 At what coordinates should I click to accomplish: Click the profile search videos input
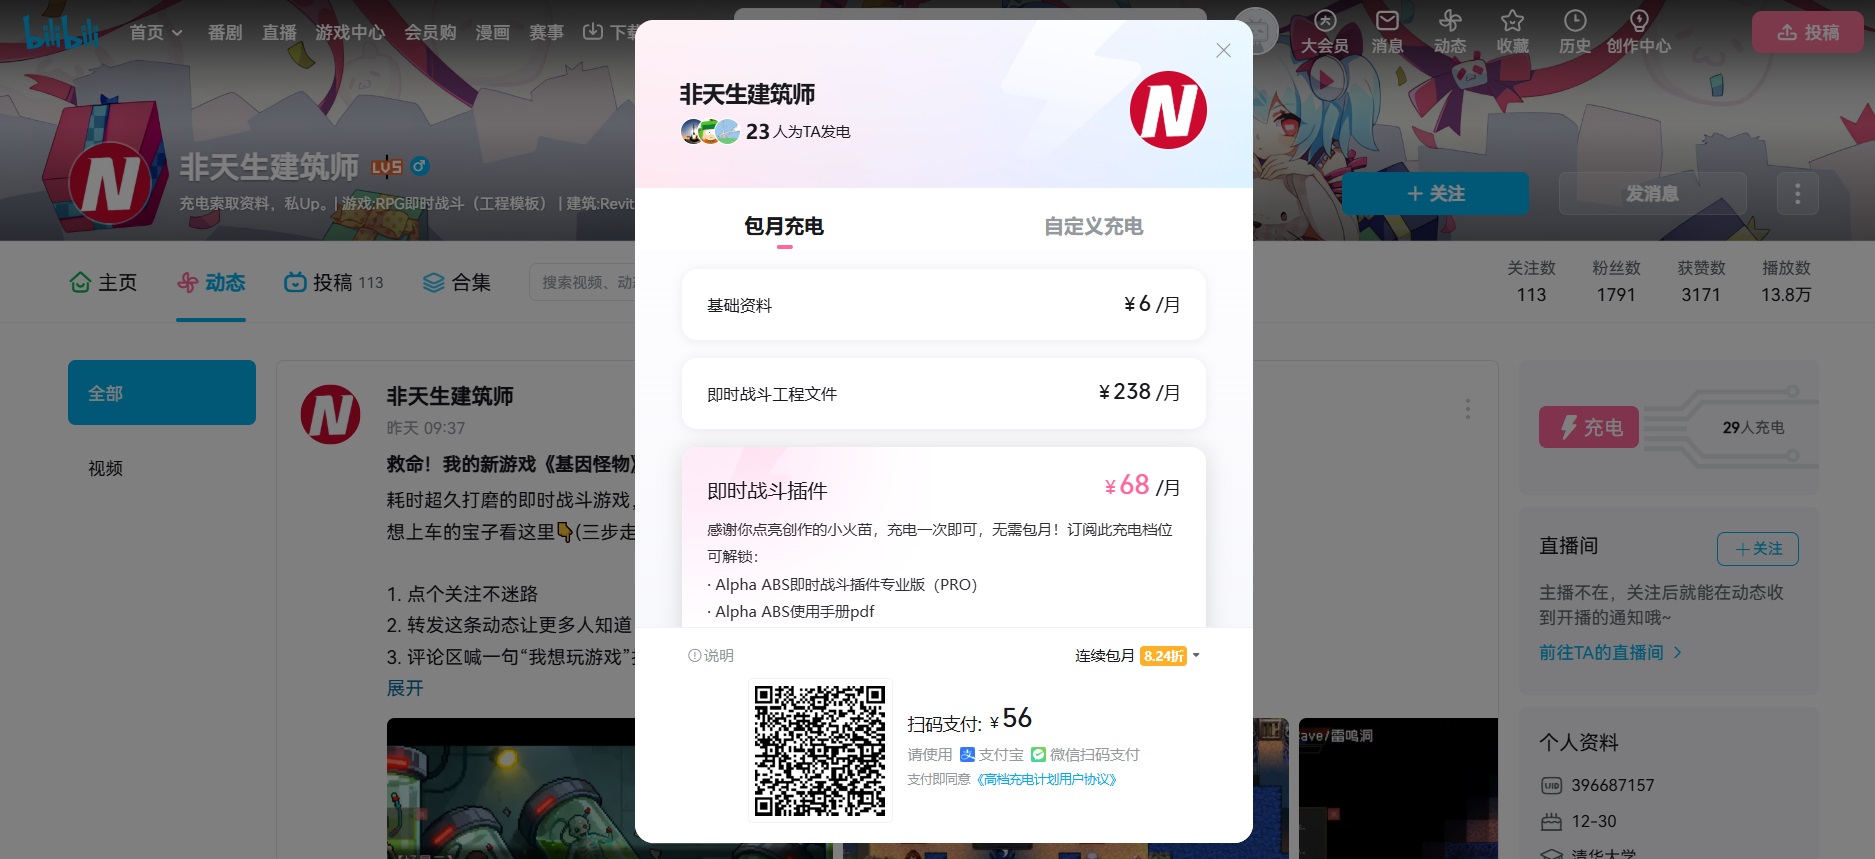pos(583,283)
